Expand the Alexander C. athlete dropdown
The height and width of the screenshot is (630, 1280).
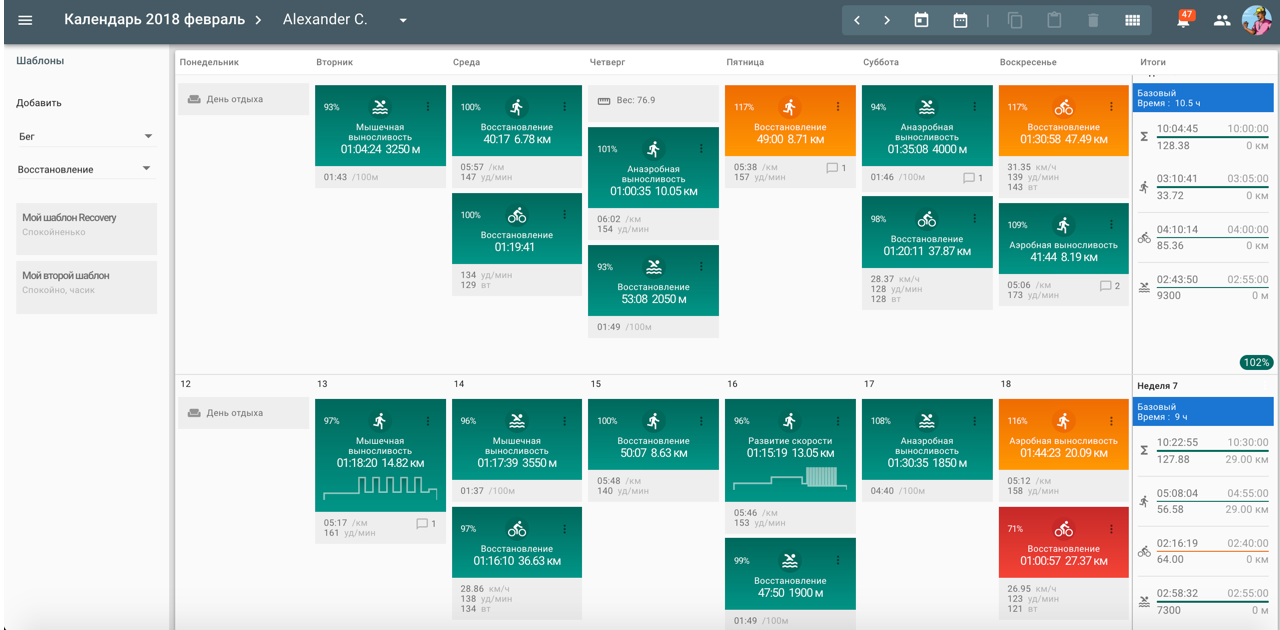[x=403, y=20]
